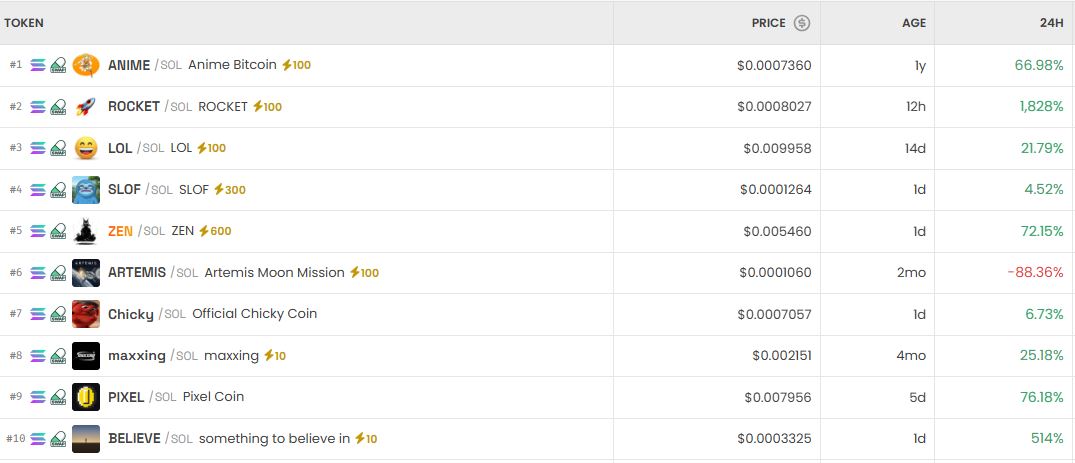This screenshot has height=463, width=1075.
Task: Sort the table by the AGE column
Action: click(914, 23)
